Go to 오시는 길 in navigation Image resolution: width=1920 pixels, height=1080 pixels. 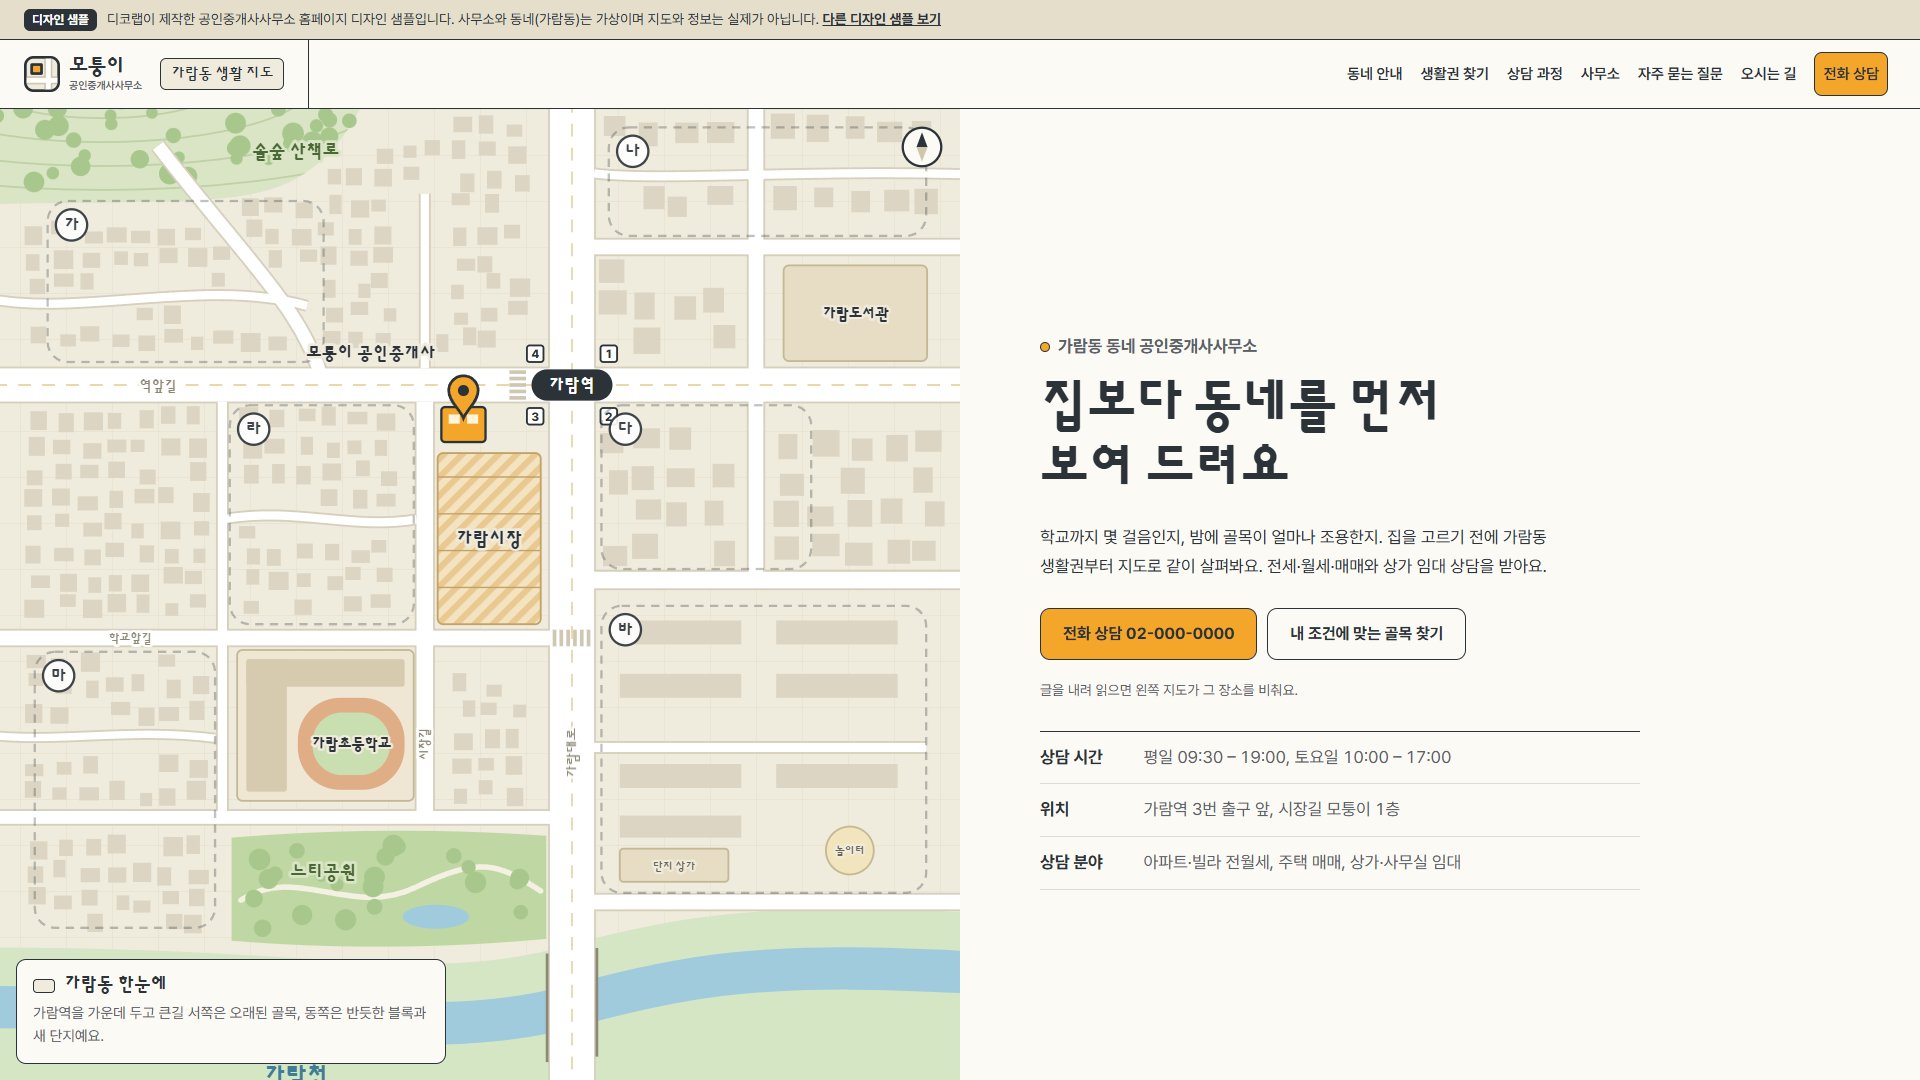click(1768, 74)
